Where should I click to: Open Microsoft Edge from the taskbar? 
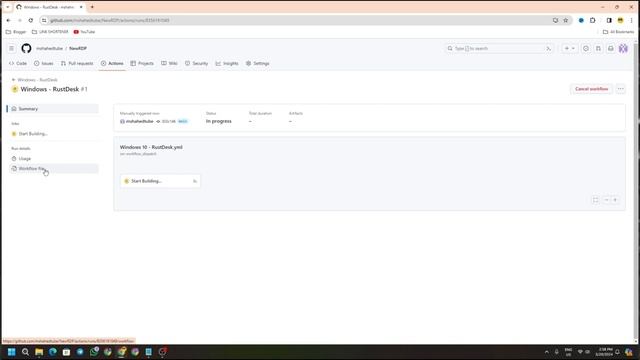53,352
